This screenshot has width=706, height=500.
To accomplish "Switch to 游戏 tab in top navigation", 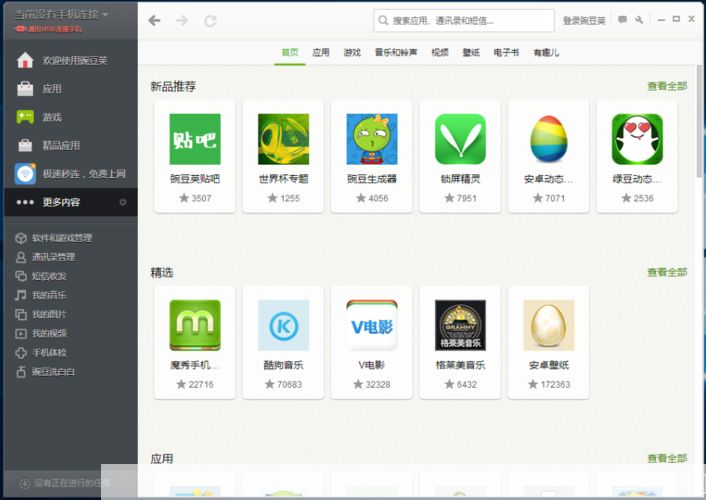I will 352,53.
